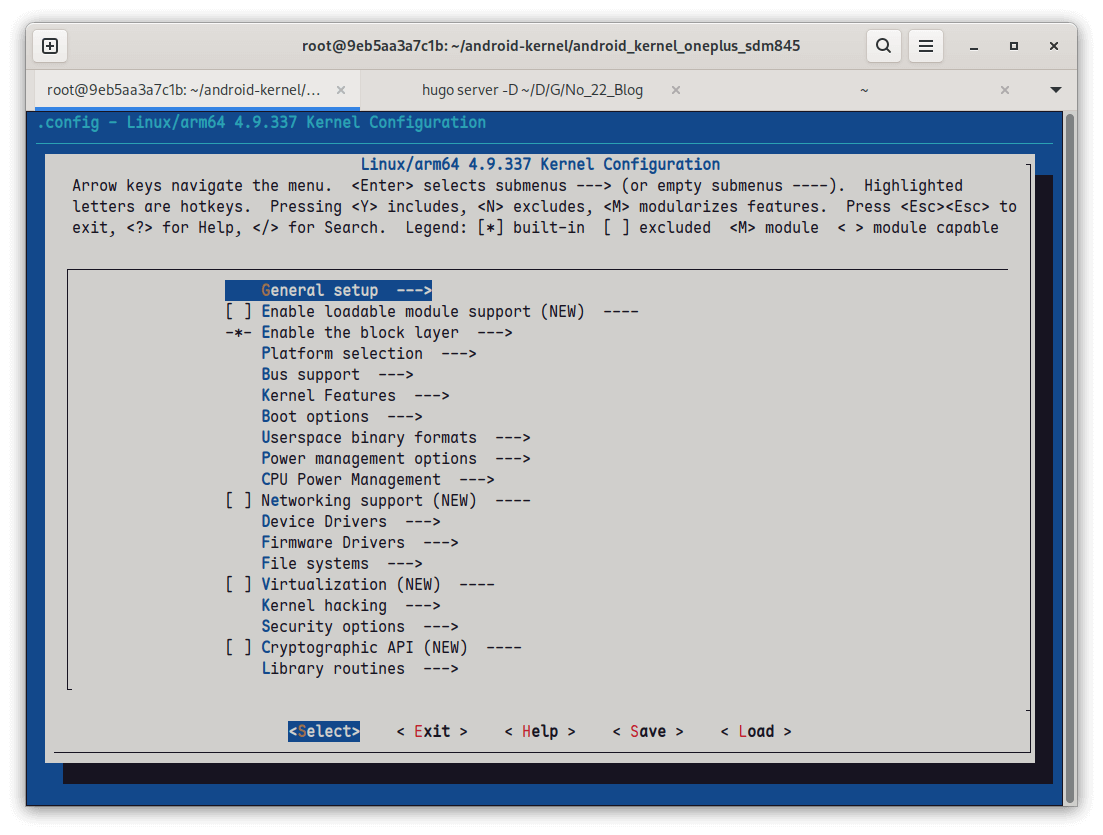Screen dimensions: 1103x835
Task: Open the tab list dropdown arrow
Action: point(1055,90)
